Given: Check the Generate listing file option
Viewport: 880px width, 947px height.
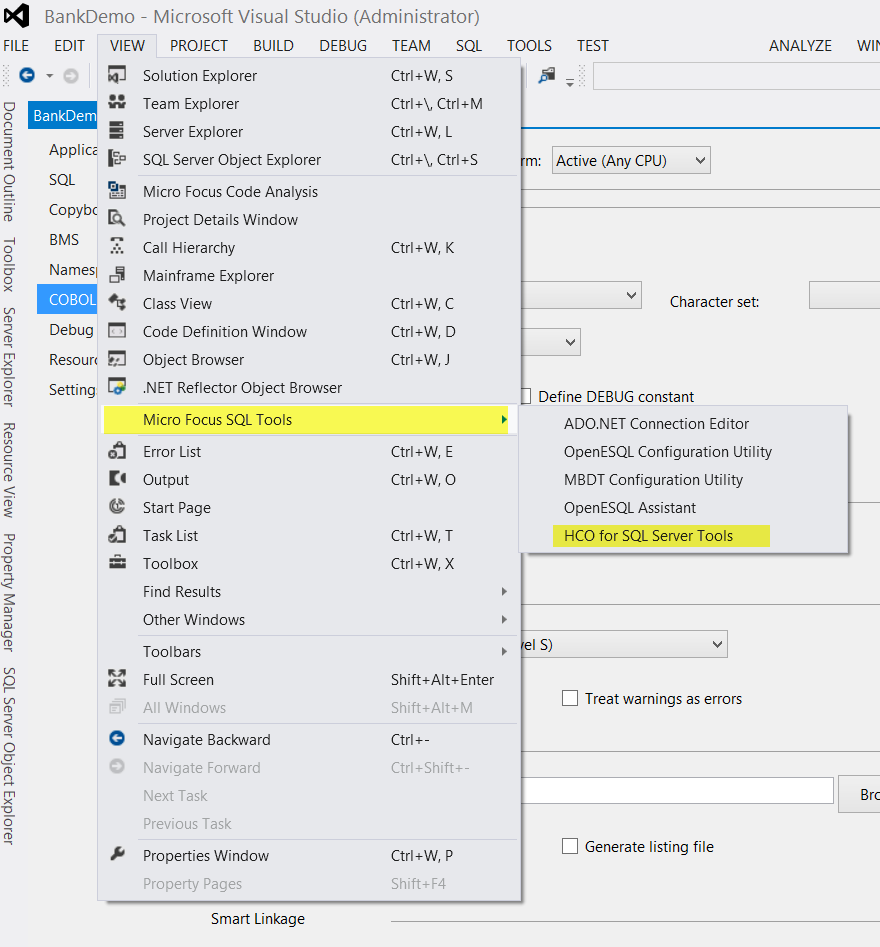Looking at the screenshot, I should [570, 847].
